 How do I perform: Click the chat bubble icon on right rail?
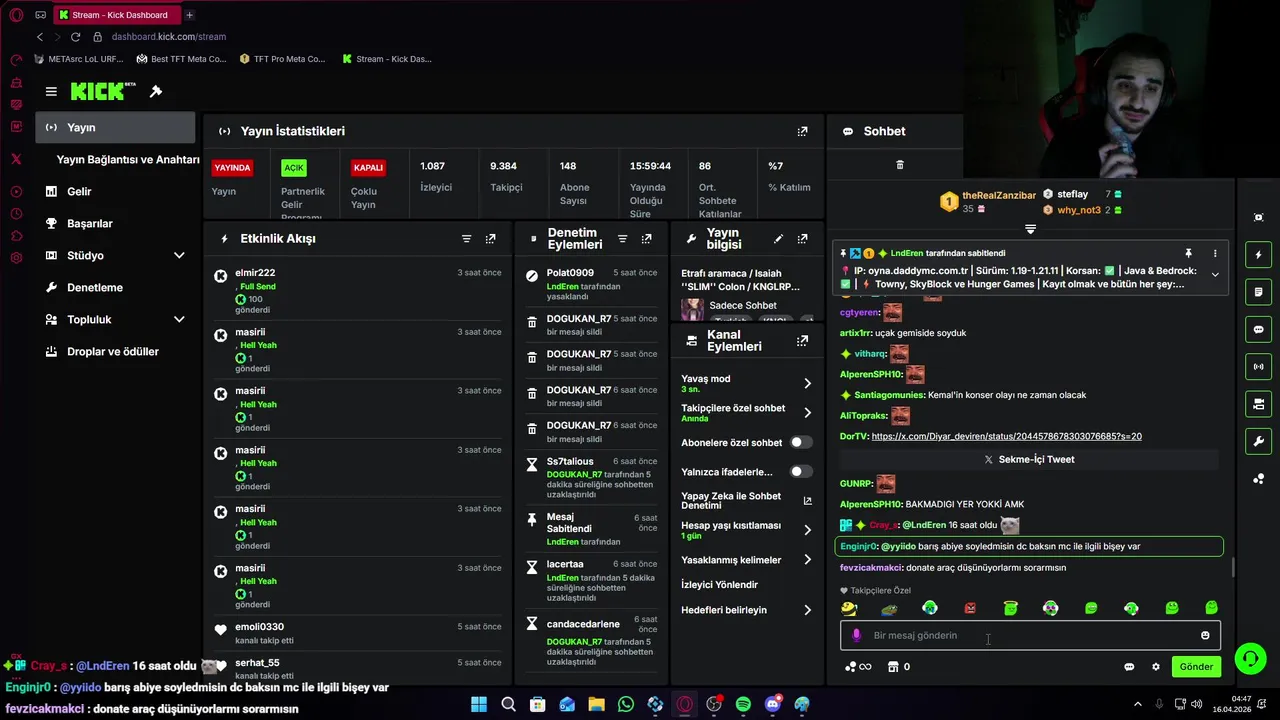(x=1258, y=329)
